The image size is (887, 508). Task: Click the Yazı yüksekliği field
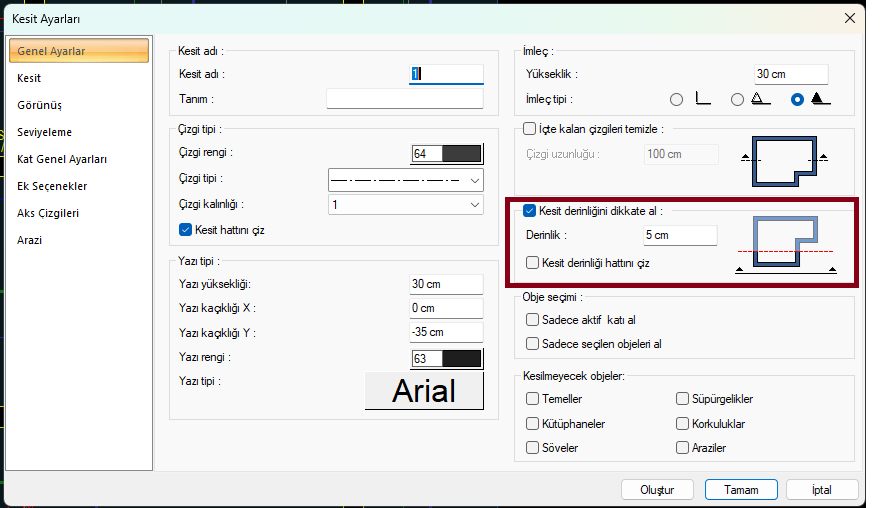pyautogui.click(x=446, y=284)
